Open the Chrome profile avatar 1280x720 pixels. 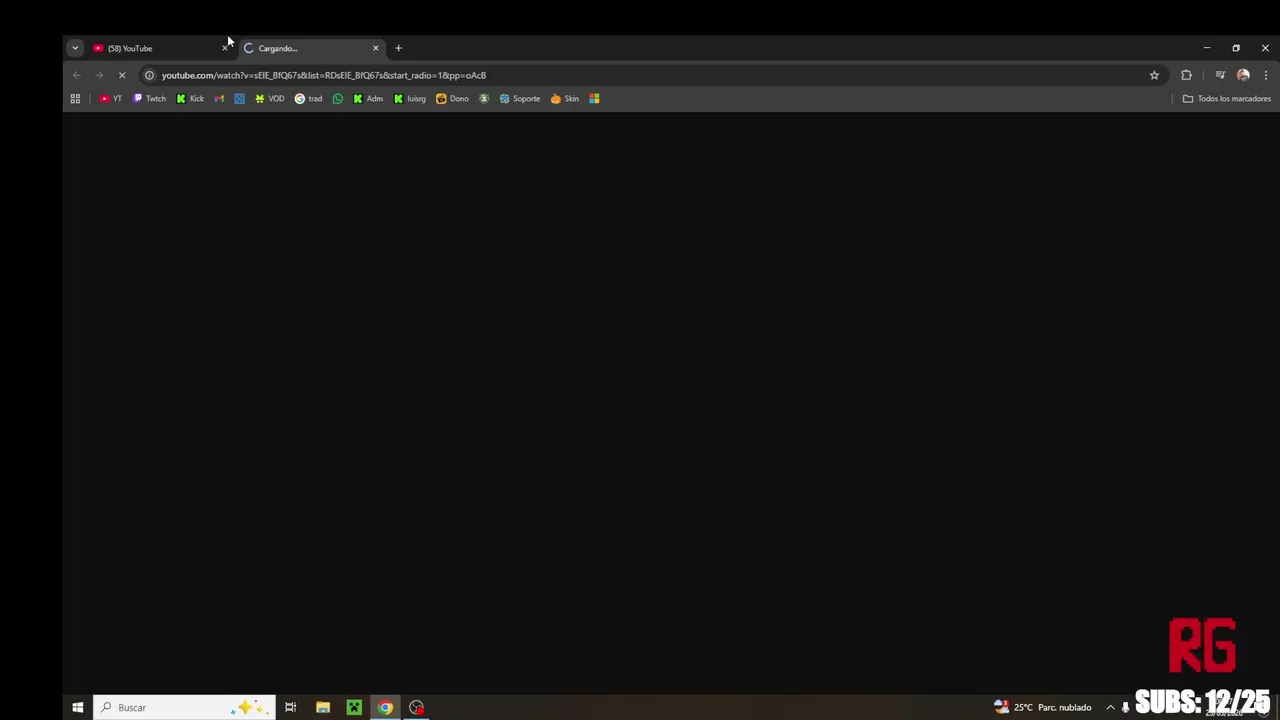pyautogui.click(x=1243, y=75)
